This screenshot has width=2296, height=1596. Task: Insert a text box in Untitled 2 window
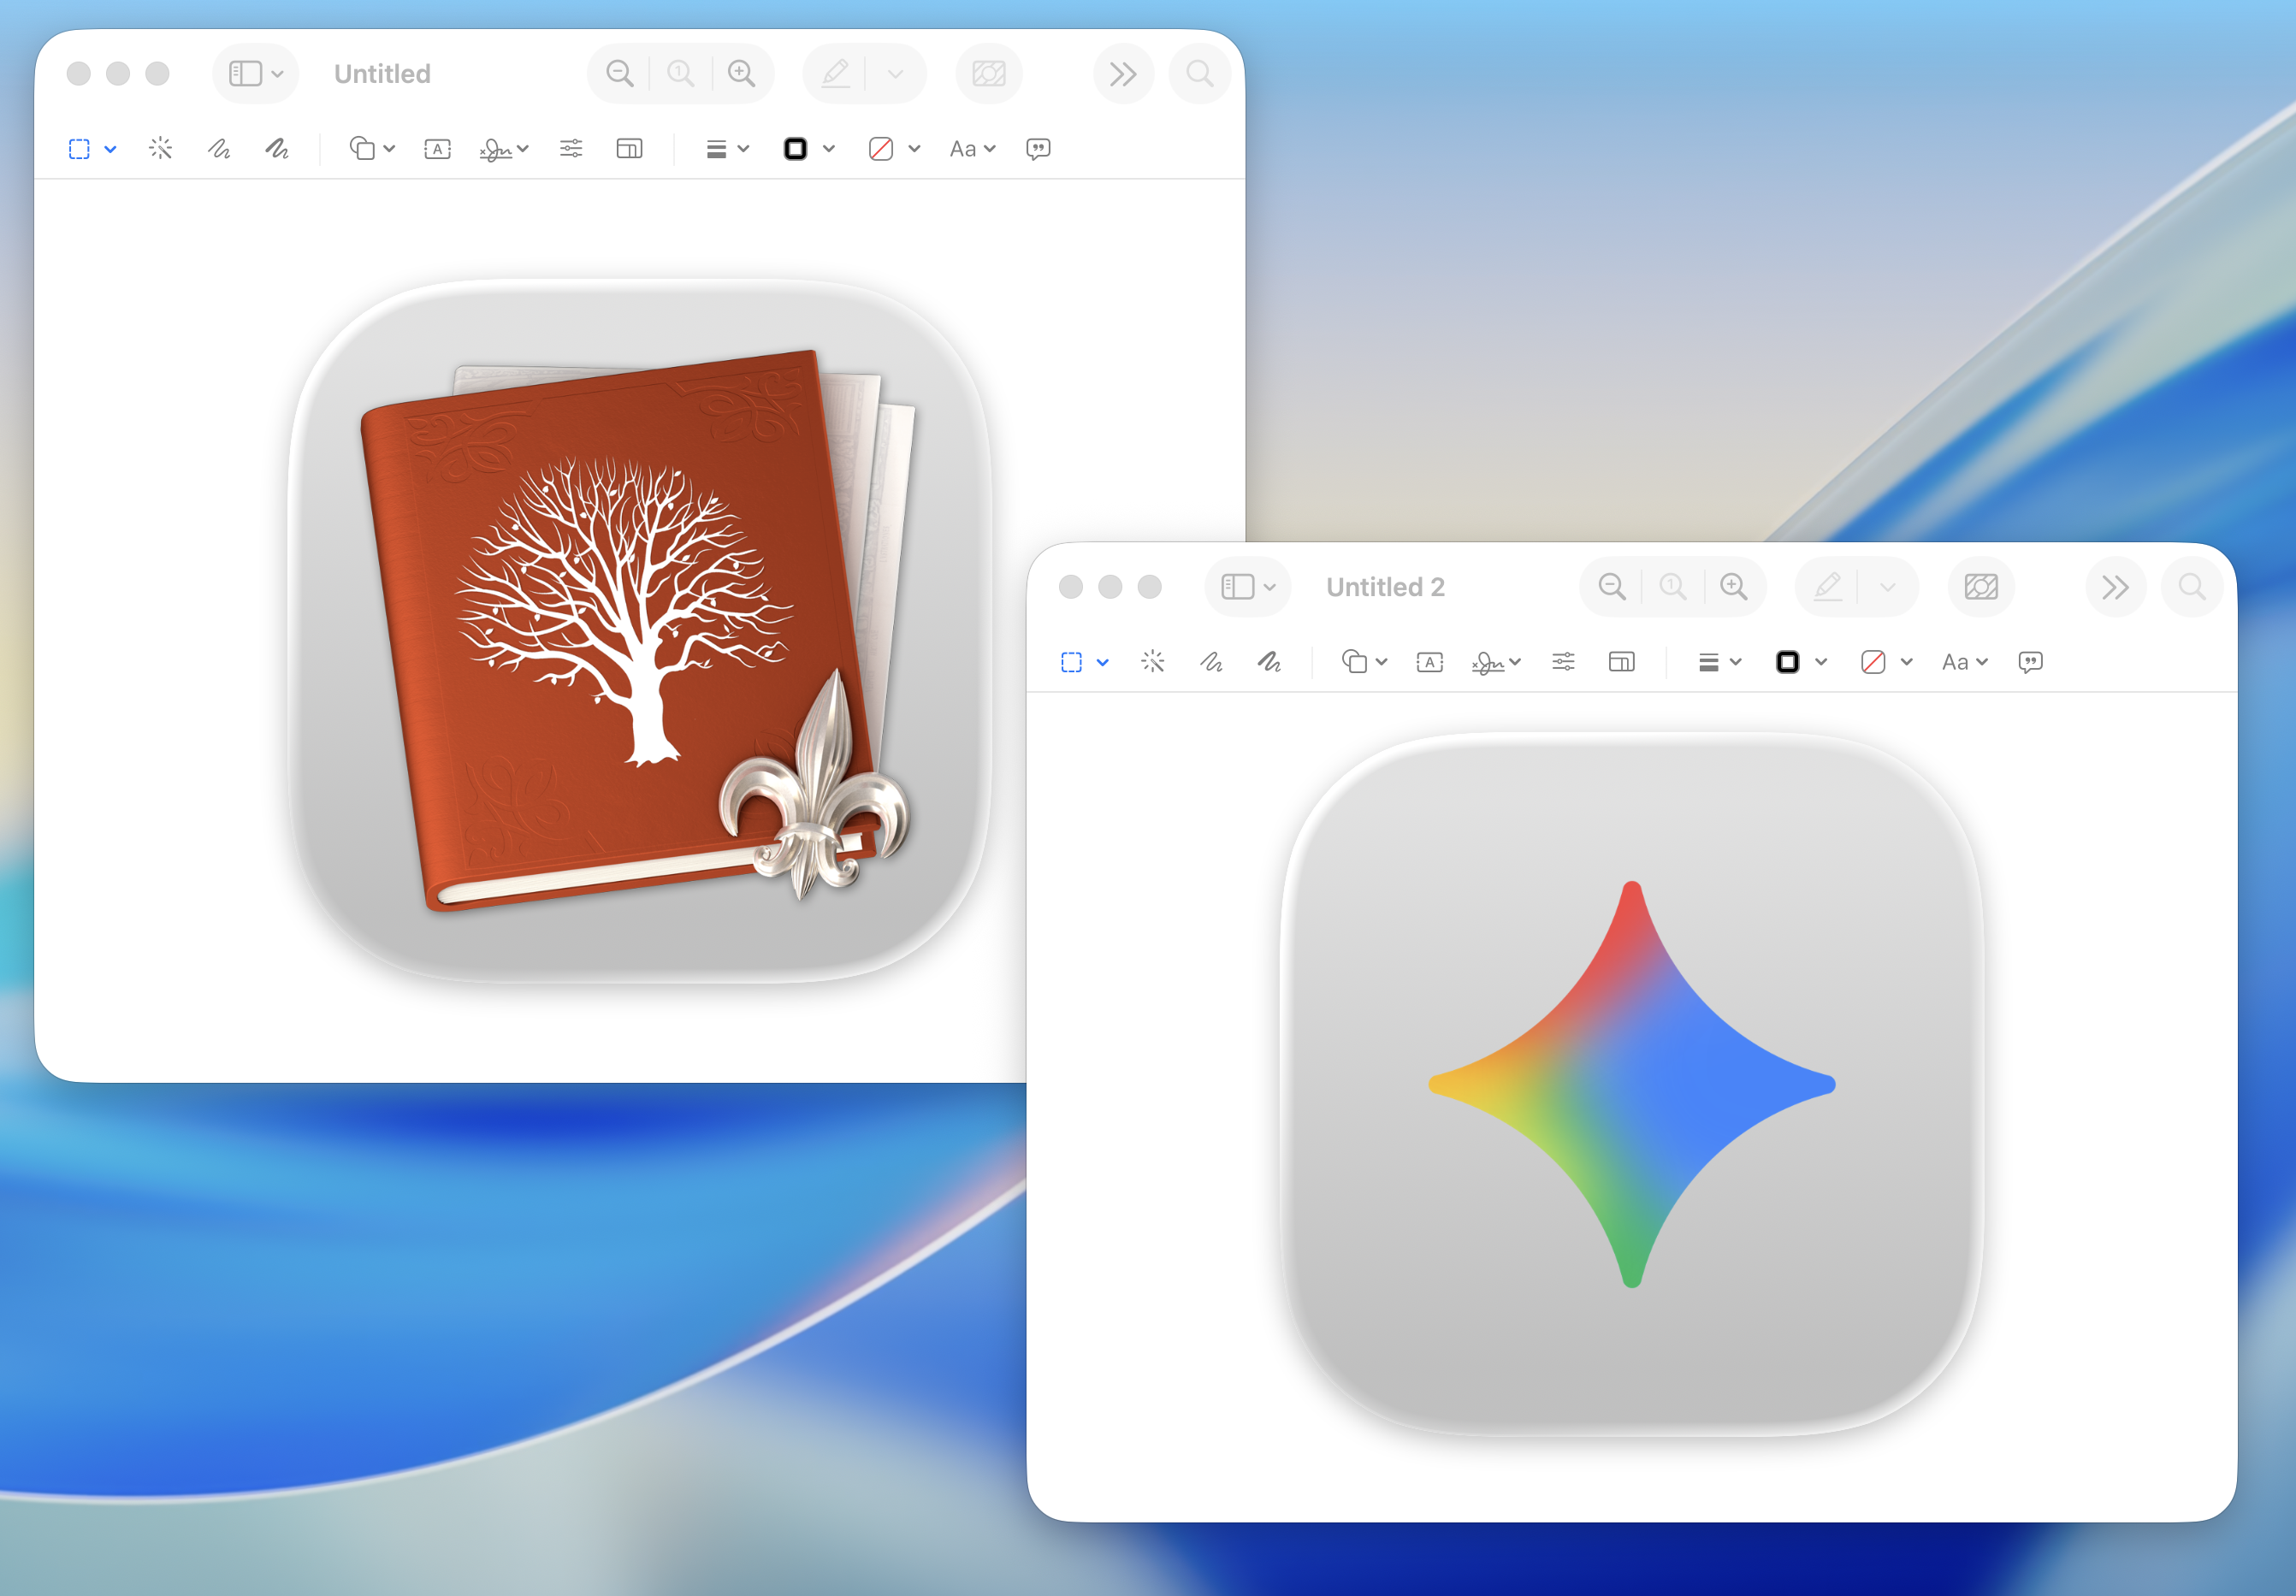click(x=1429, y=662)
